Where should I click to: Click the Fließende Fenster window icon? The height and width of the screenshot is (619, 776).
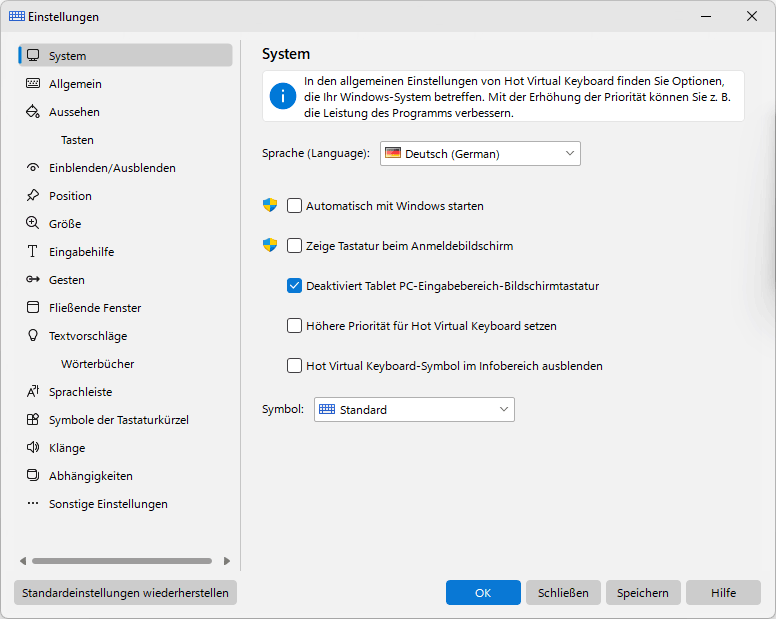[33, 307]
